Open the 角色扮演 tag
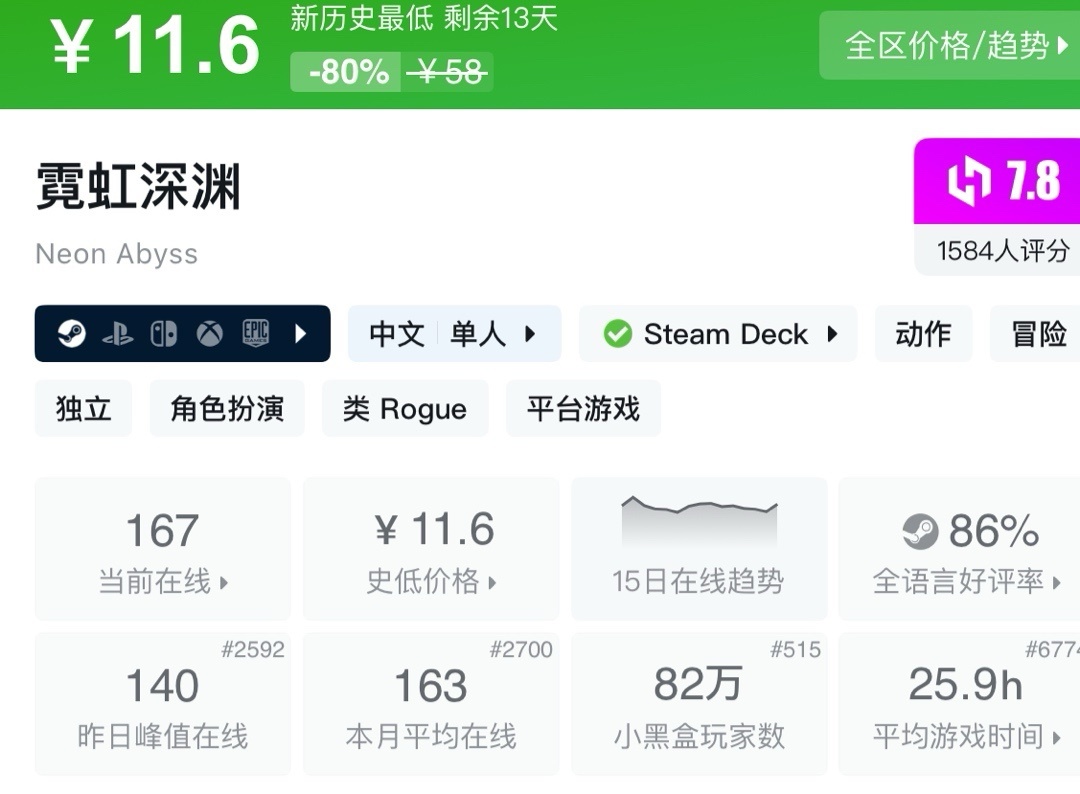This screenshot has height=794, width=1080. coord(227,409)
